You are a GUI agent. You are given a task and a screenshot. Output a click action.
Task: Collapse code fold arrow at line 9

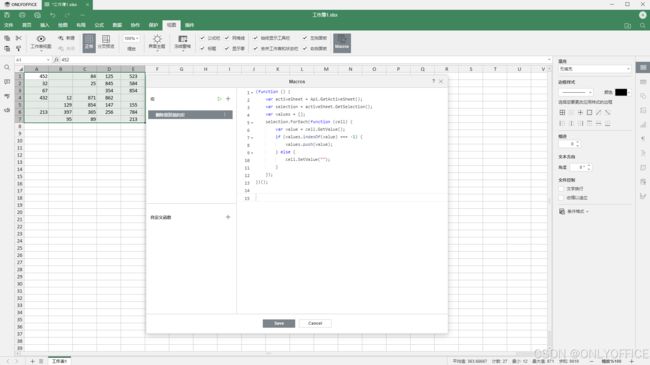point(252,153)
